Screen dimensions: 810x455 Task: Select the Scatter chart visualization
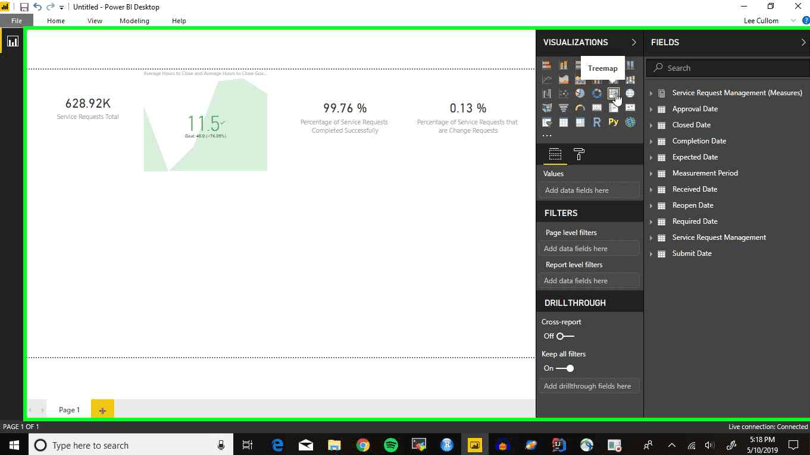pos(563,93)
